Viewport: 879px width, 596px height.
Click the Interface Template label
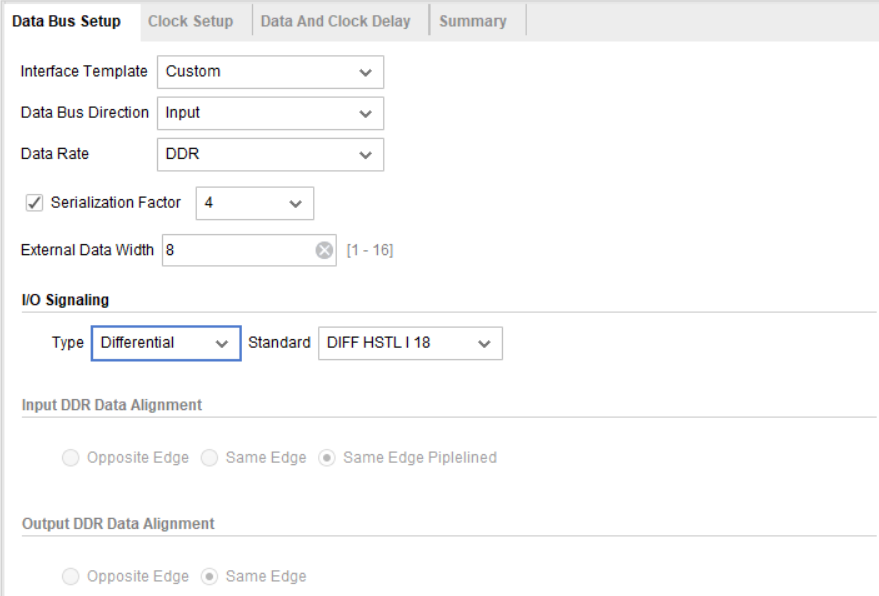(84, 71)
